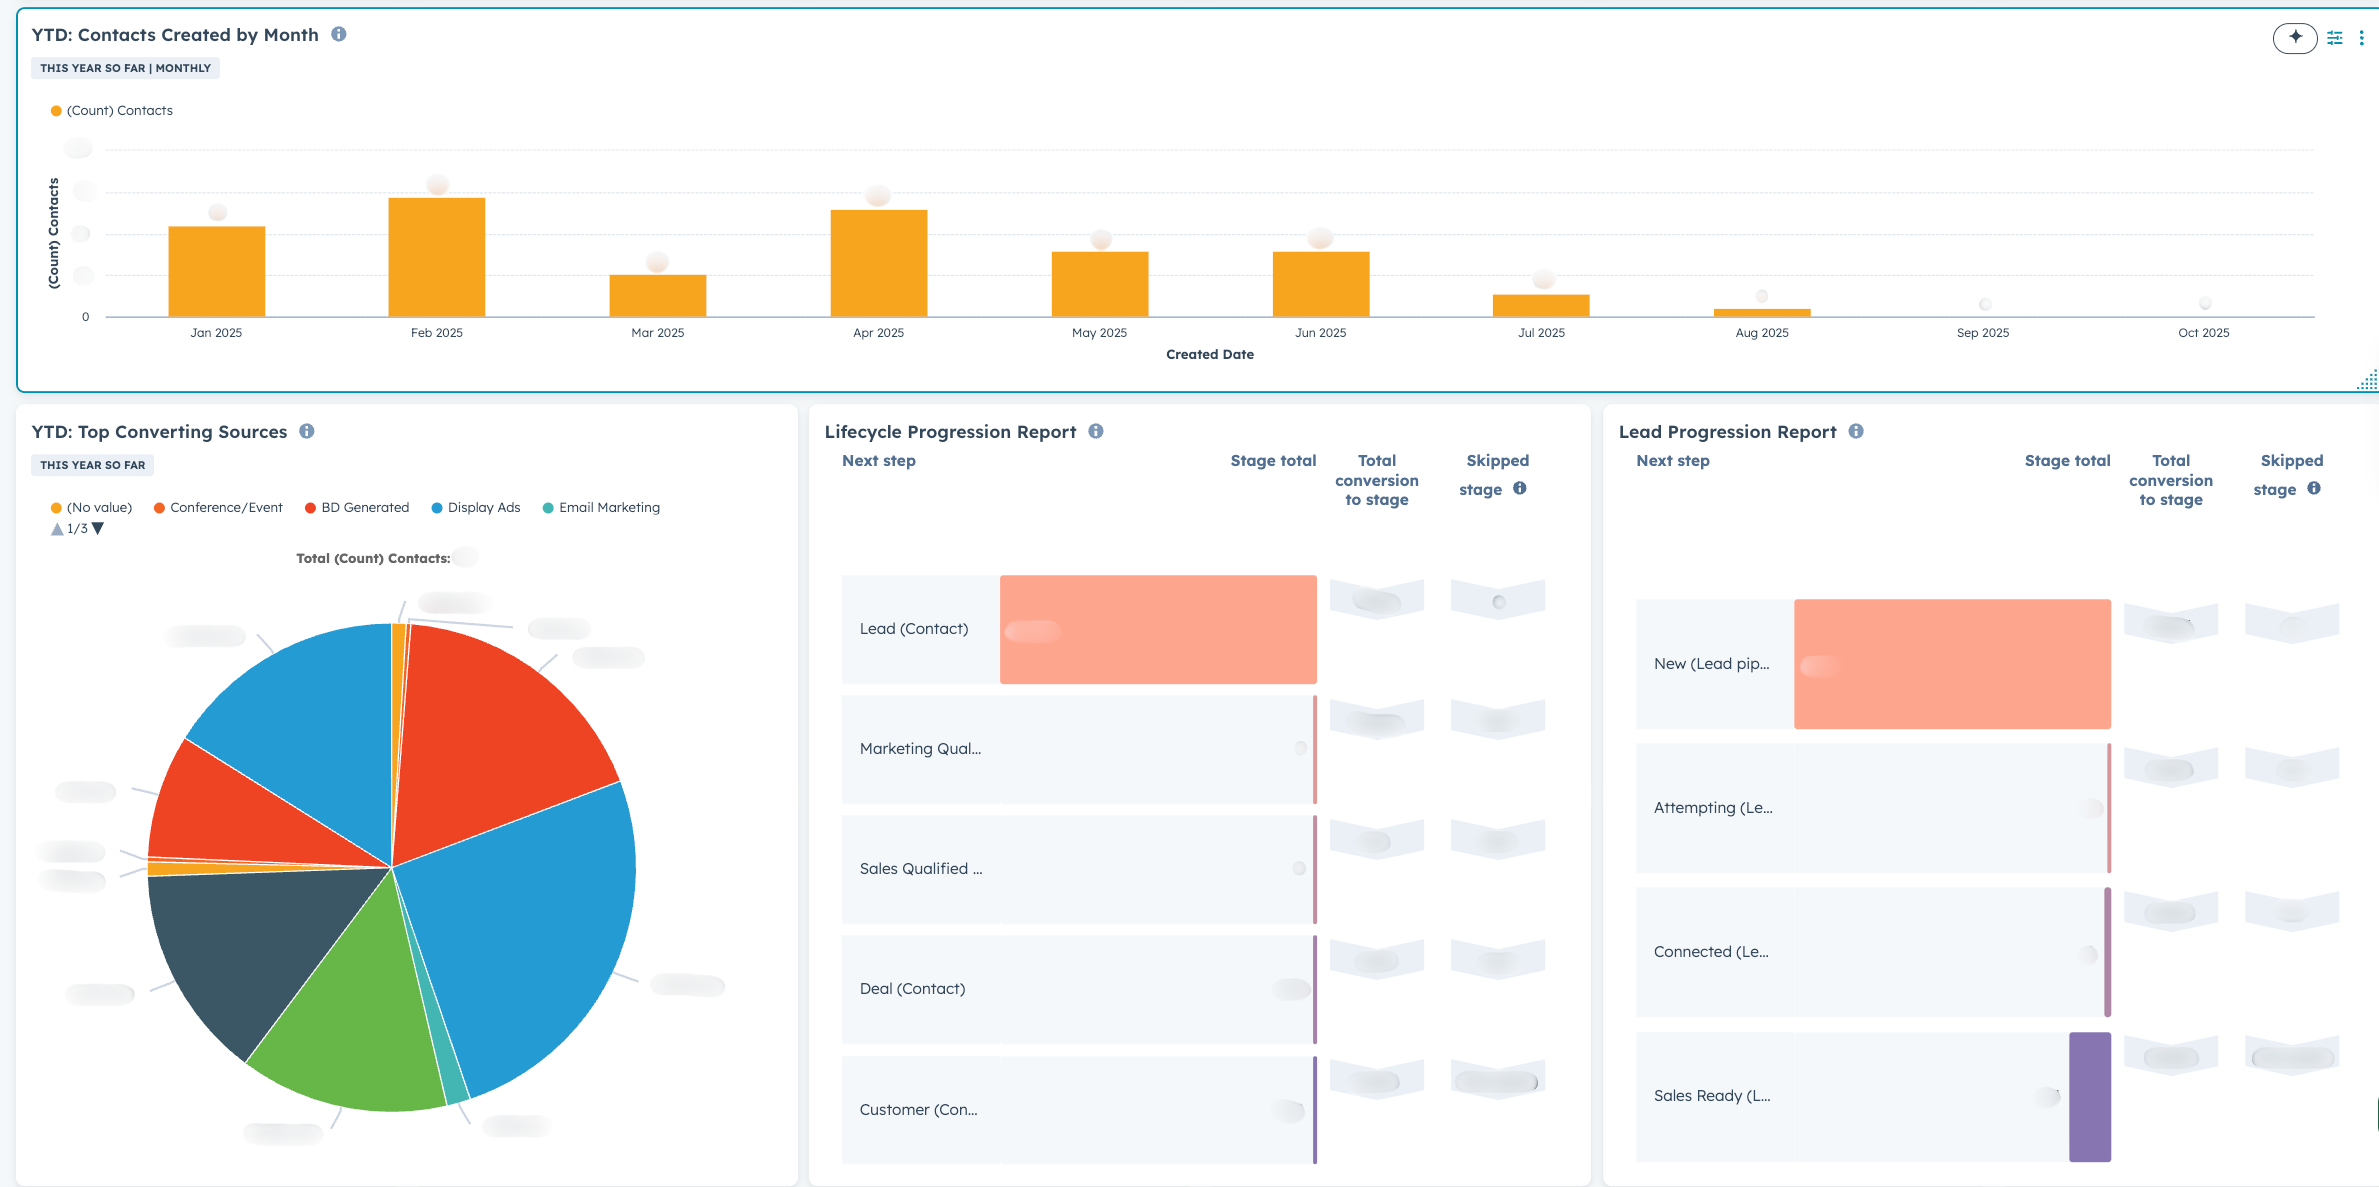Toggle the (Count) Contacts legend series
Viewport: 2379px width, 1187px height.
click(x=118, y=111)
